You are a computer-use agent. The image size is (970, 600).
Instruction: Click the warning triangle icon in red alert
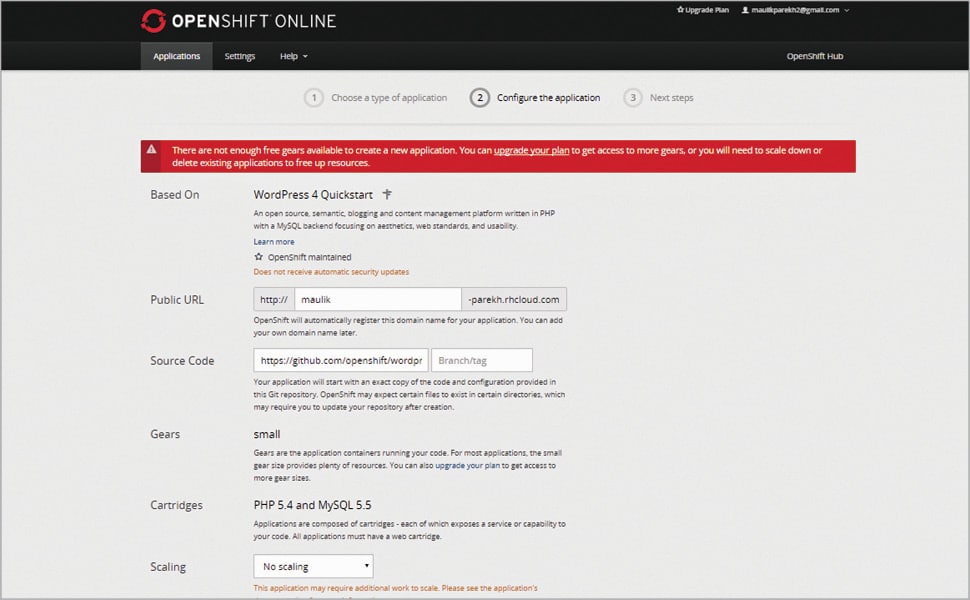pyautogui.click(x=152, y=149)
